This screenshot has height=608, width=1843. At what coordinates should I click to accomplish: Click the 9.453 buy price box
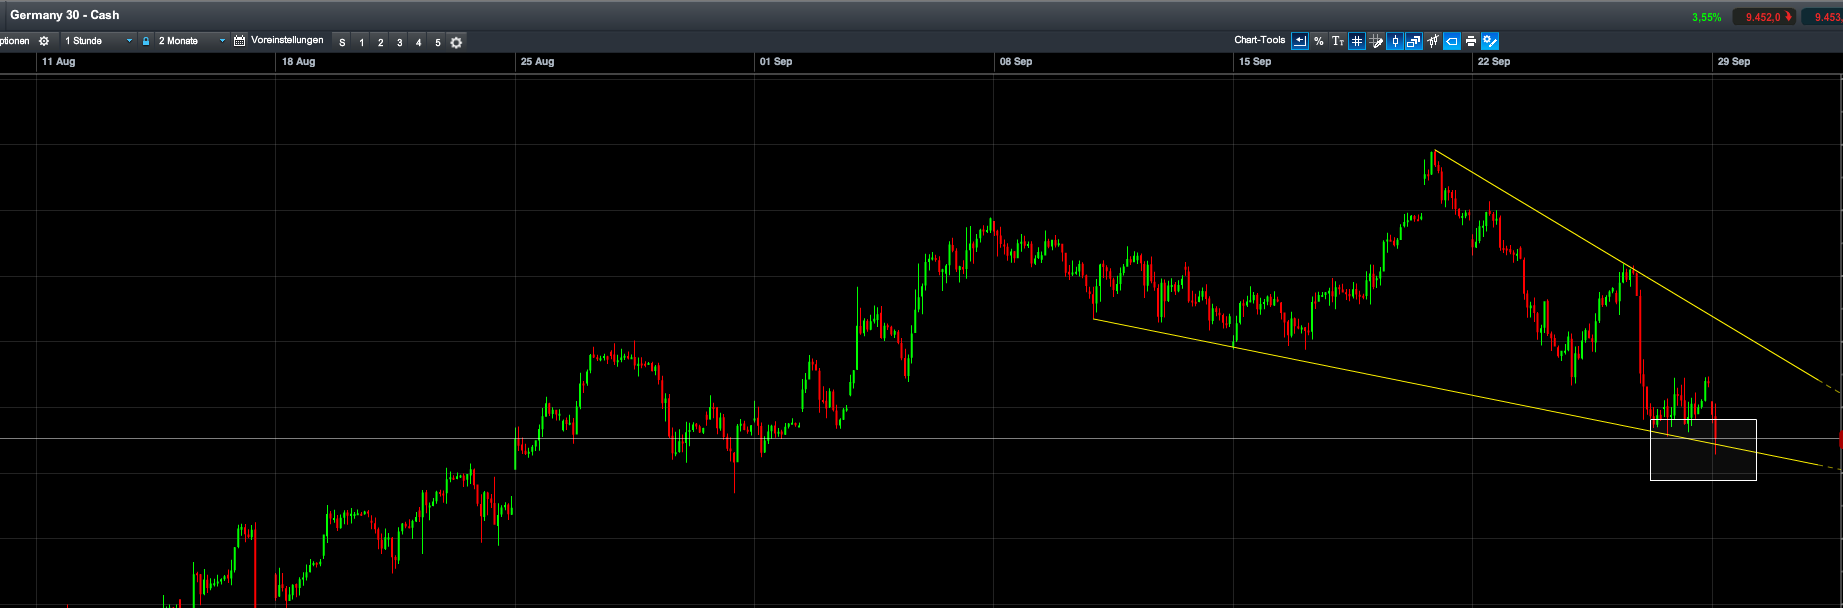click(x=1823, y=17)
